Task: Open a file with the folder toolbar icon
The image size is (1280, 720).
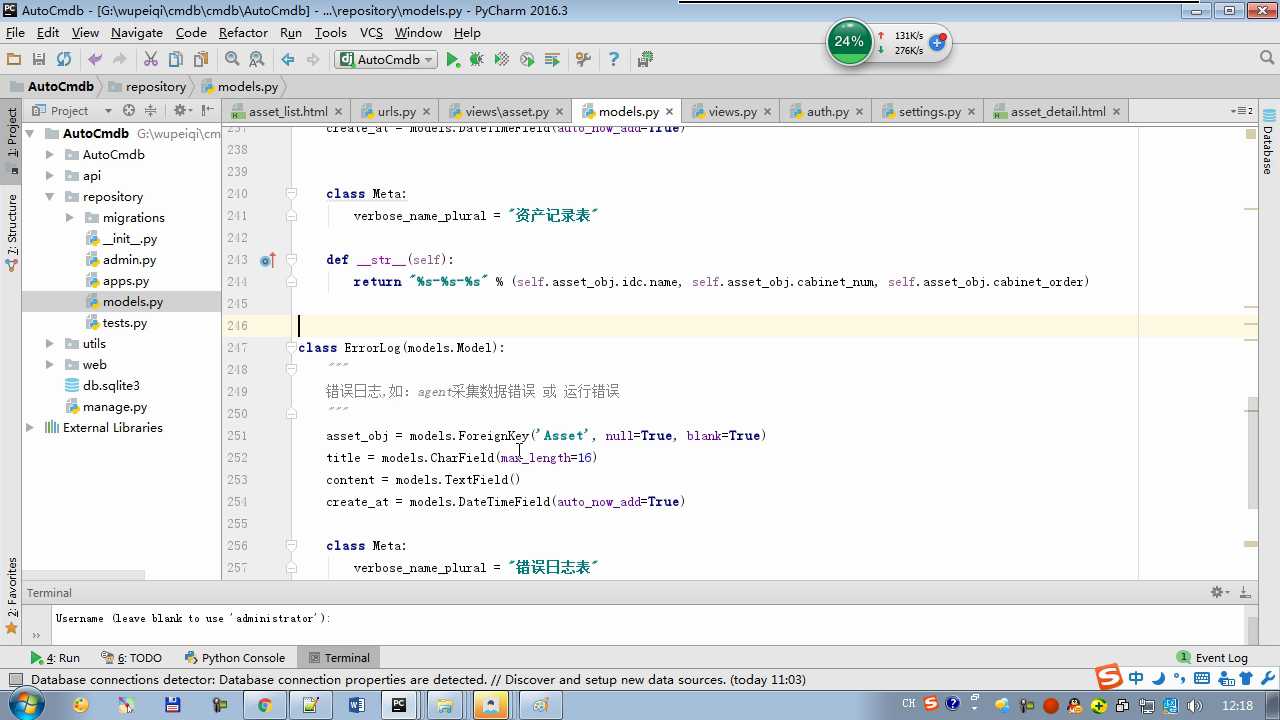Action: click(14, 59)
